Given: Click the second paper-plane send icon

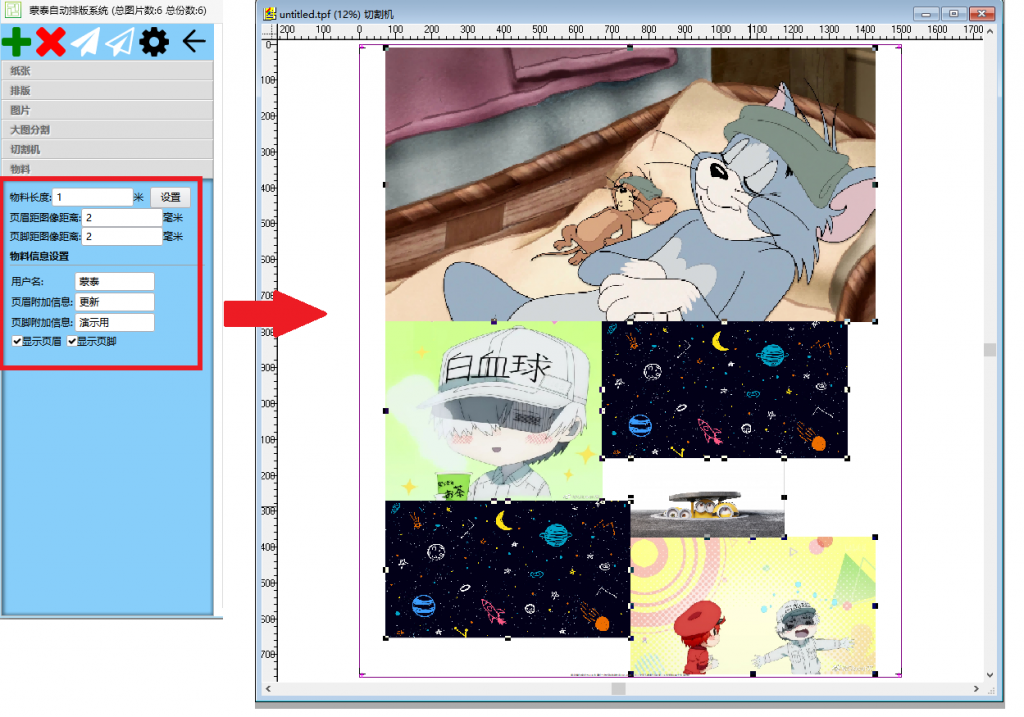Looking at the screenshot, I should tap(120, 42).
